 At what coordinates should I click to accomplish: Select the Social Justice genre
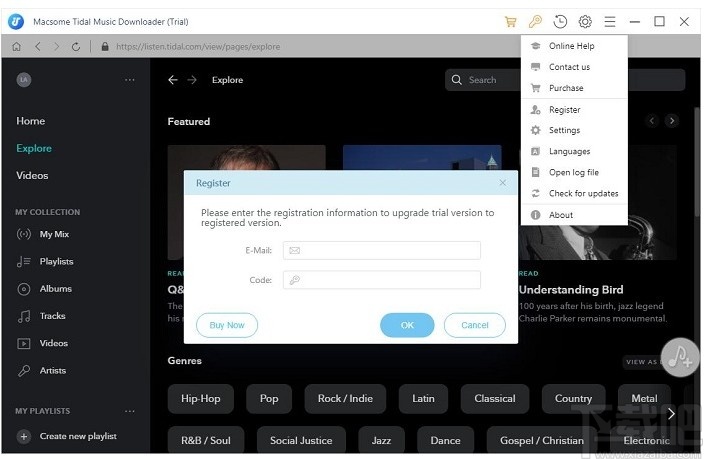[x=301, y=441]
